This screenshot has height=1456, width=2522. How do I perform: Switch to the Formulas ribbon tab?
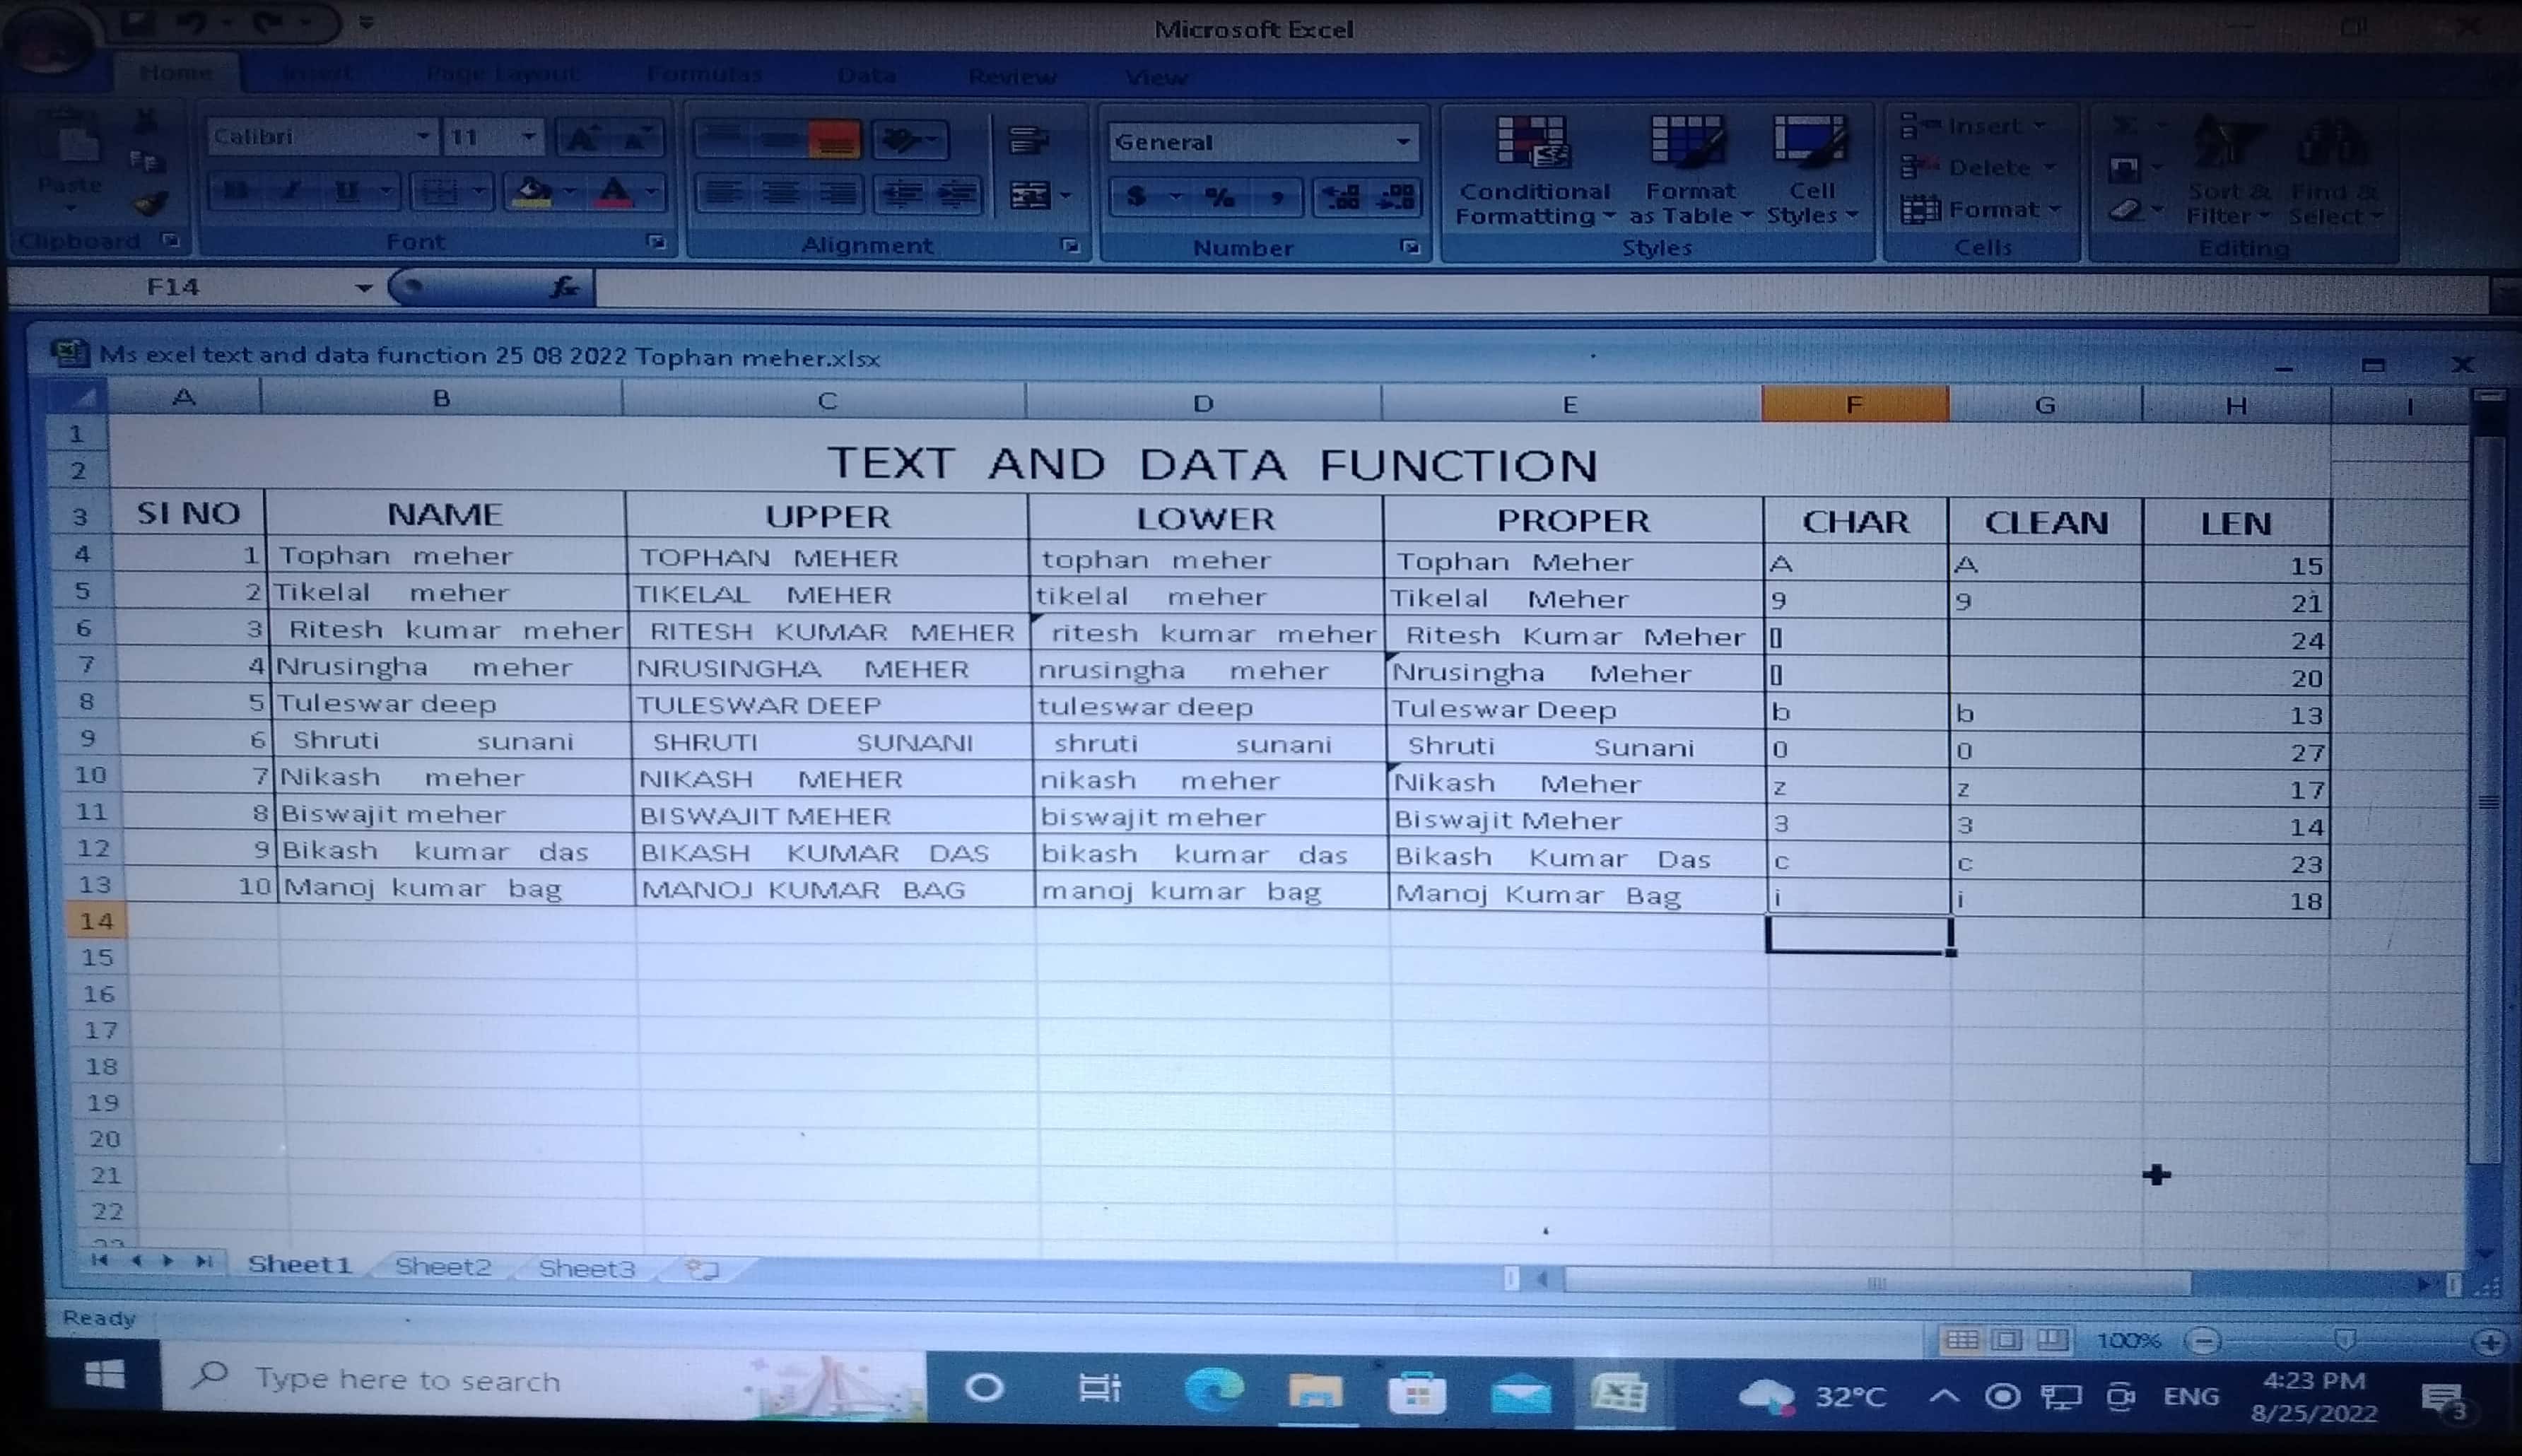click(704, 74)
